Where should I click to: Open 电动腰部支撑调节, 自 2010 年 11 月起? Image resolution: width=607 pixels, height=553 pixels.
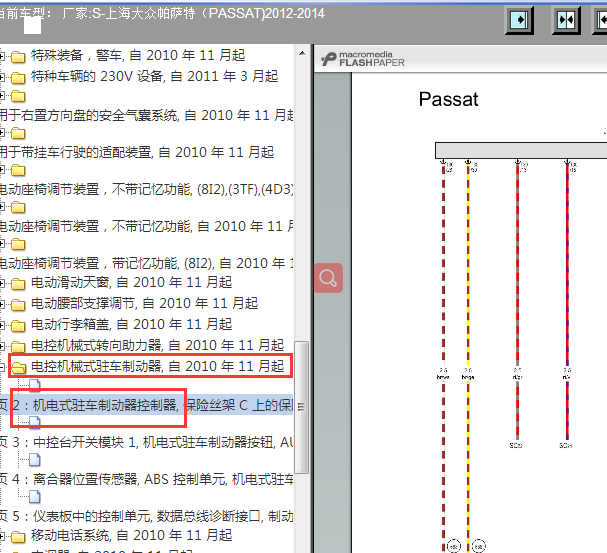click(x=144, y=303)
